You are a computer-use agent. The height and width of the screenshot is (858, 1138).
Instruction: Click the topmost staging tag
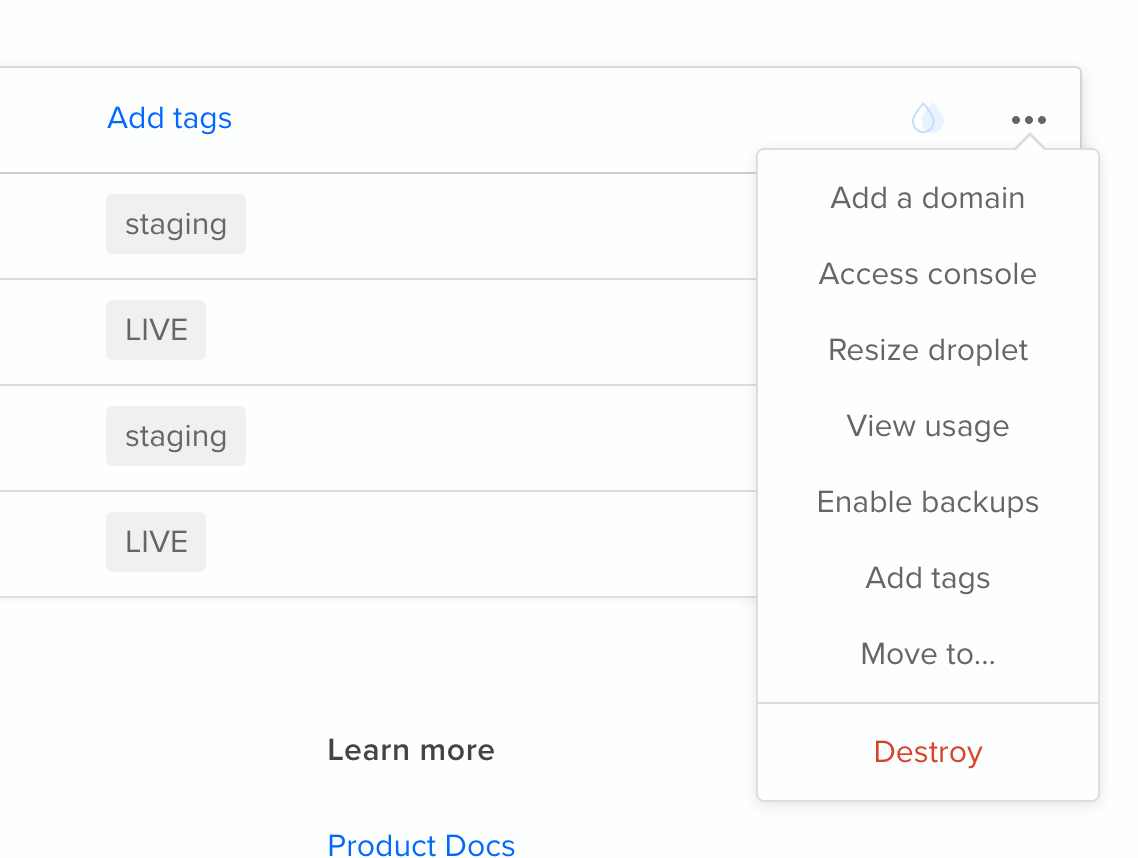pyautogui.click(x=175, y=224)
